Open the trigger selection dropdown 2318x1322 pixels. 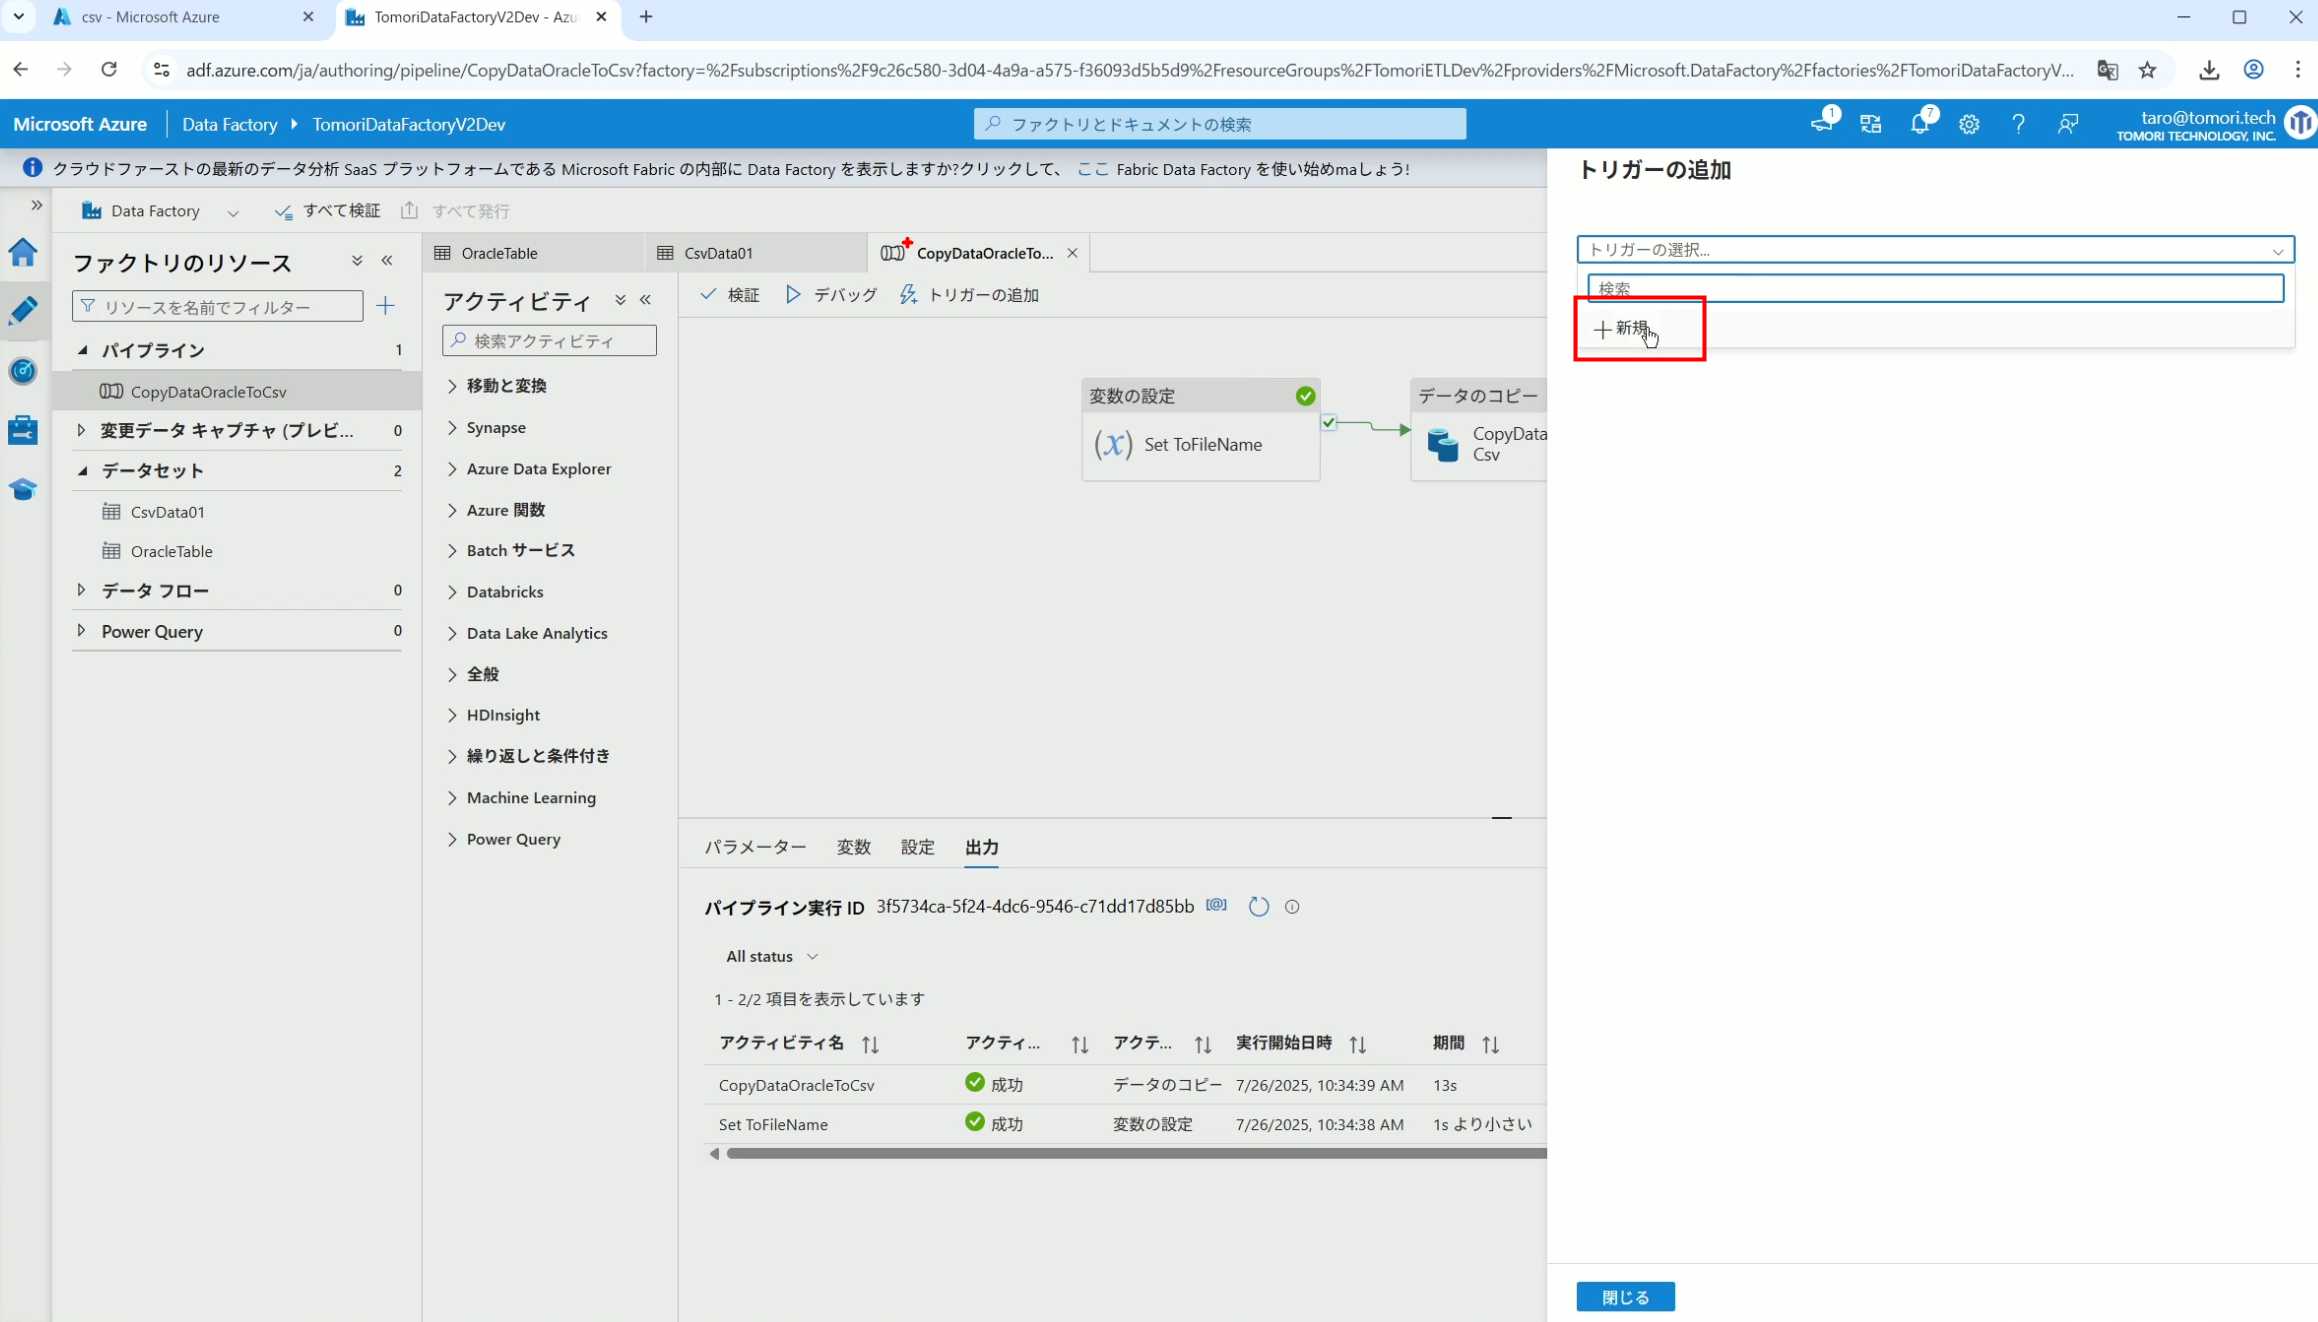click(x=1934, y=250)
